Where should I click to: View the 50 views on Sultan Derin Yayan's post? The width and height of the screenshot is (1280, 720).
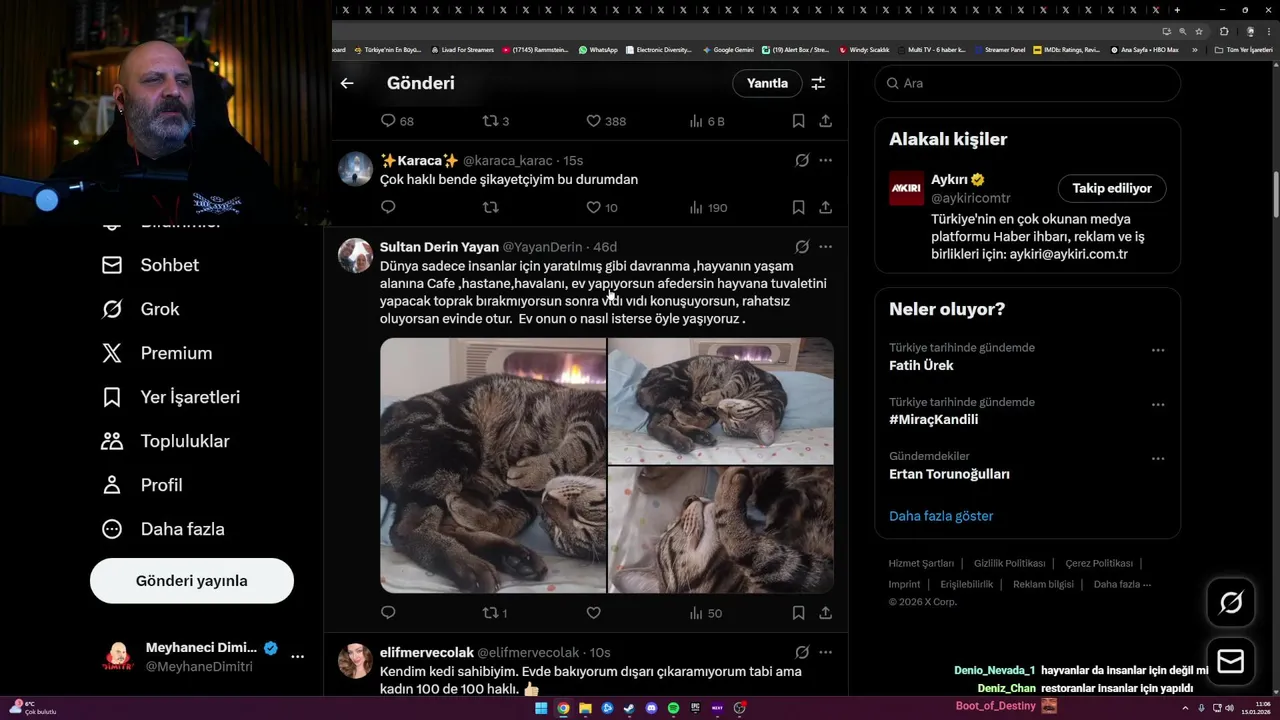[x=705, y=612]
